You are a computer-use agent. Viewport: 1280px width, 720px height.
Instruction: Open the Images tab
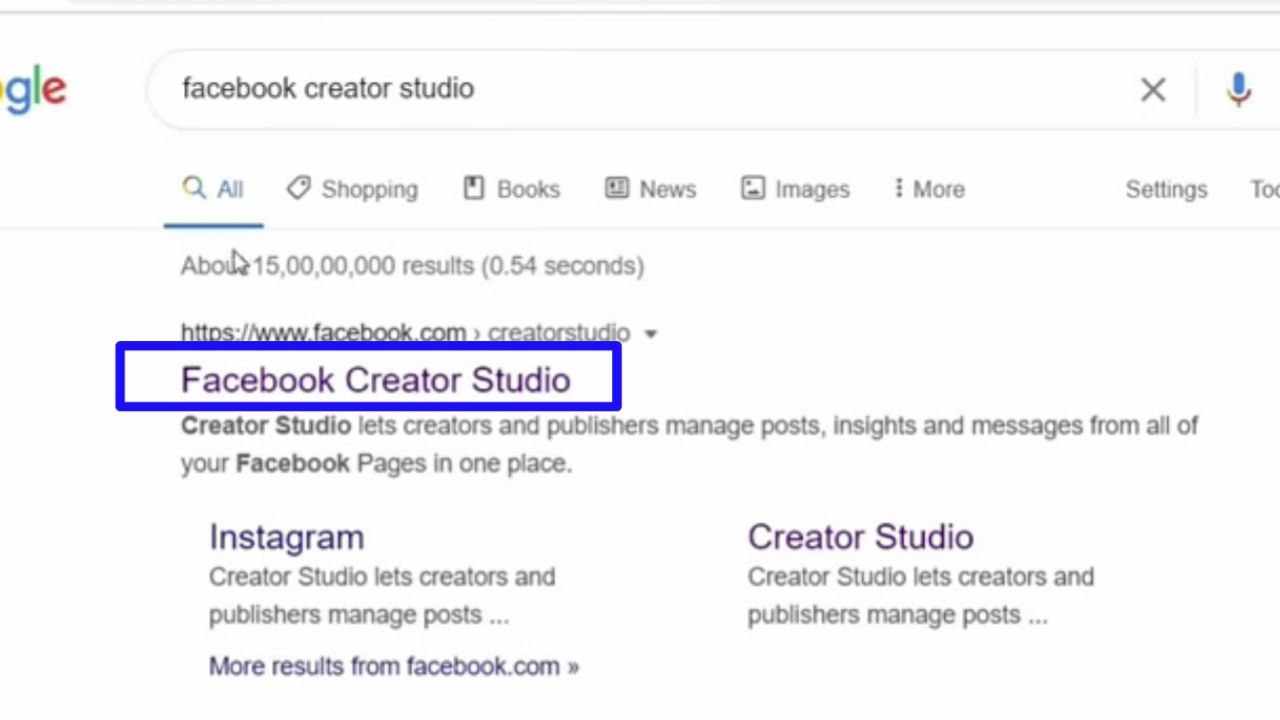[795, 189]
